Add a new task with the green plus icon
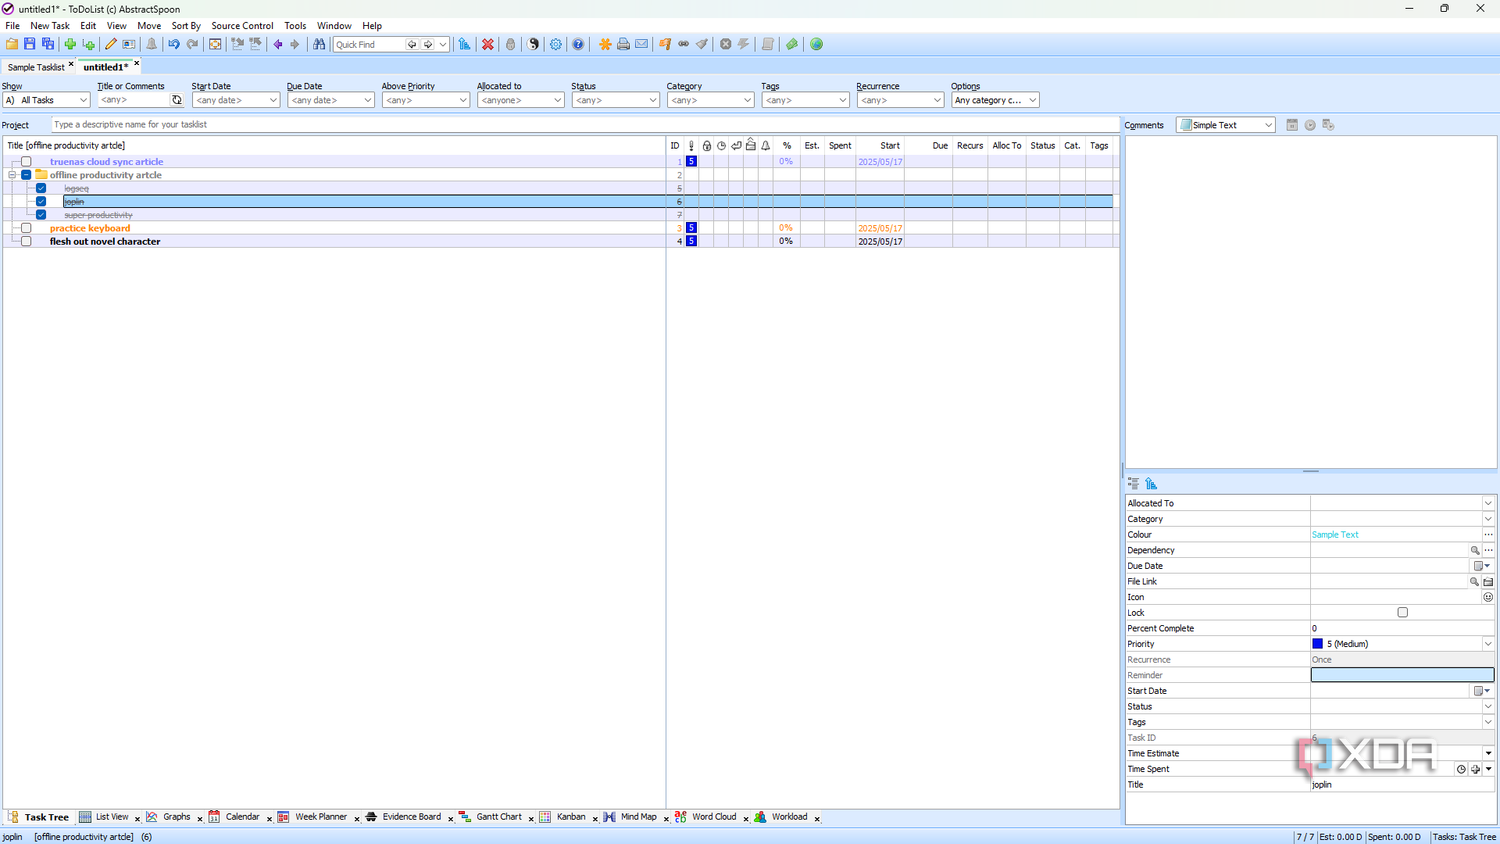1500x844 pixels. click(70, 44)
